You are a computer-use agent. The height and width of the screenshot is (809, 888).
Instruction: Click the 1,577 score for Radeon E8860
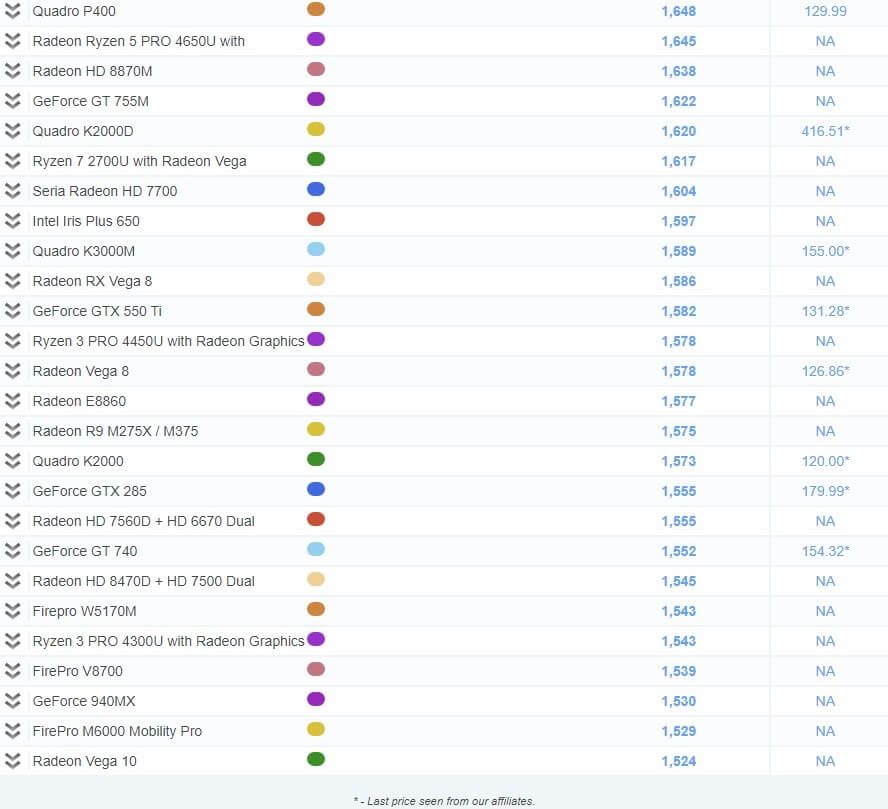[x=678, y=401]
